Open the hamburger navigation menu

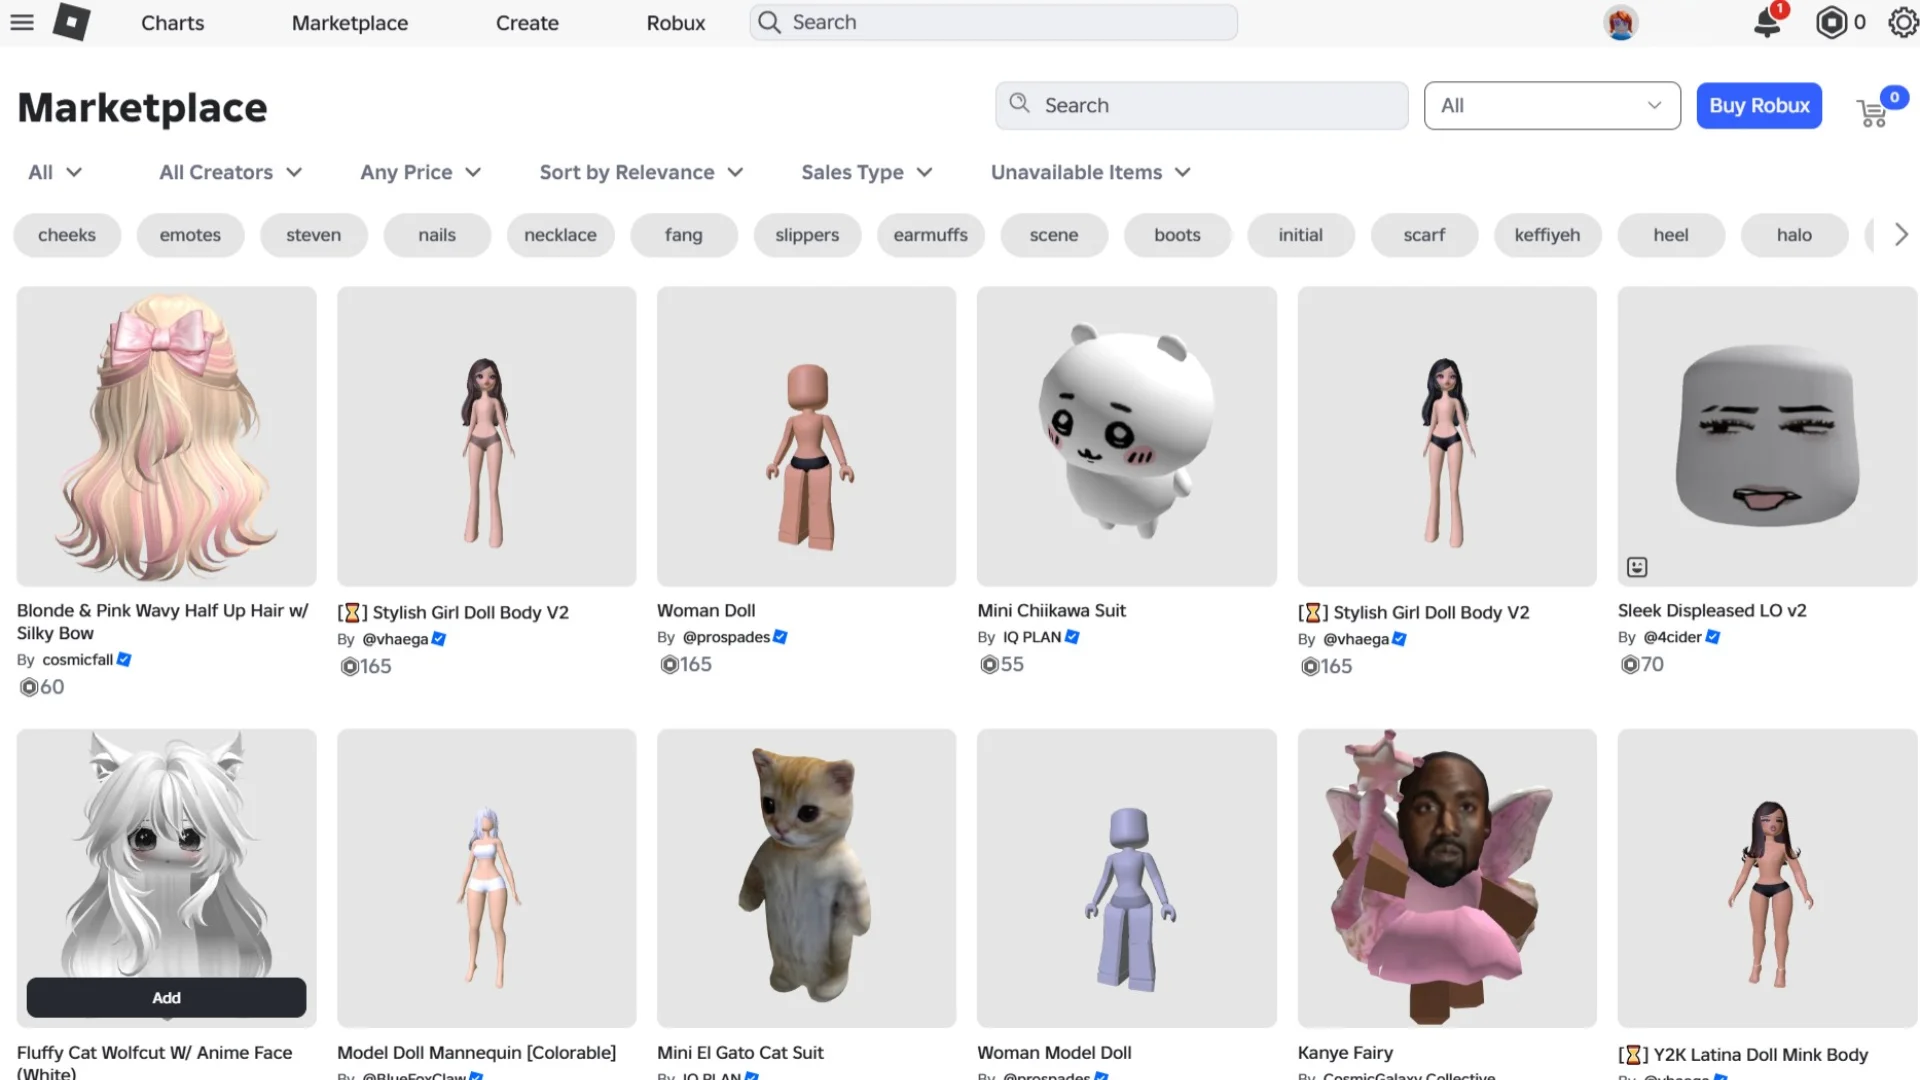22,22
